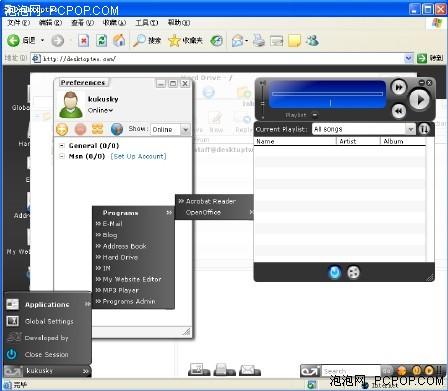Collapse the General (0/0) contact group
Image resolution: width=448 pixels, height=391 pixels.
62,146
